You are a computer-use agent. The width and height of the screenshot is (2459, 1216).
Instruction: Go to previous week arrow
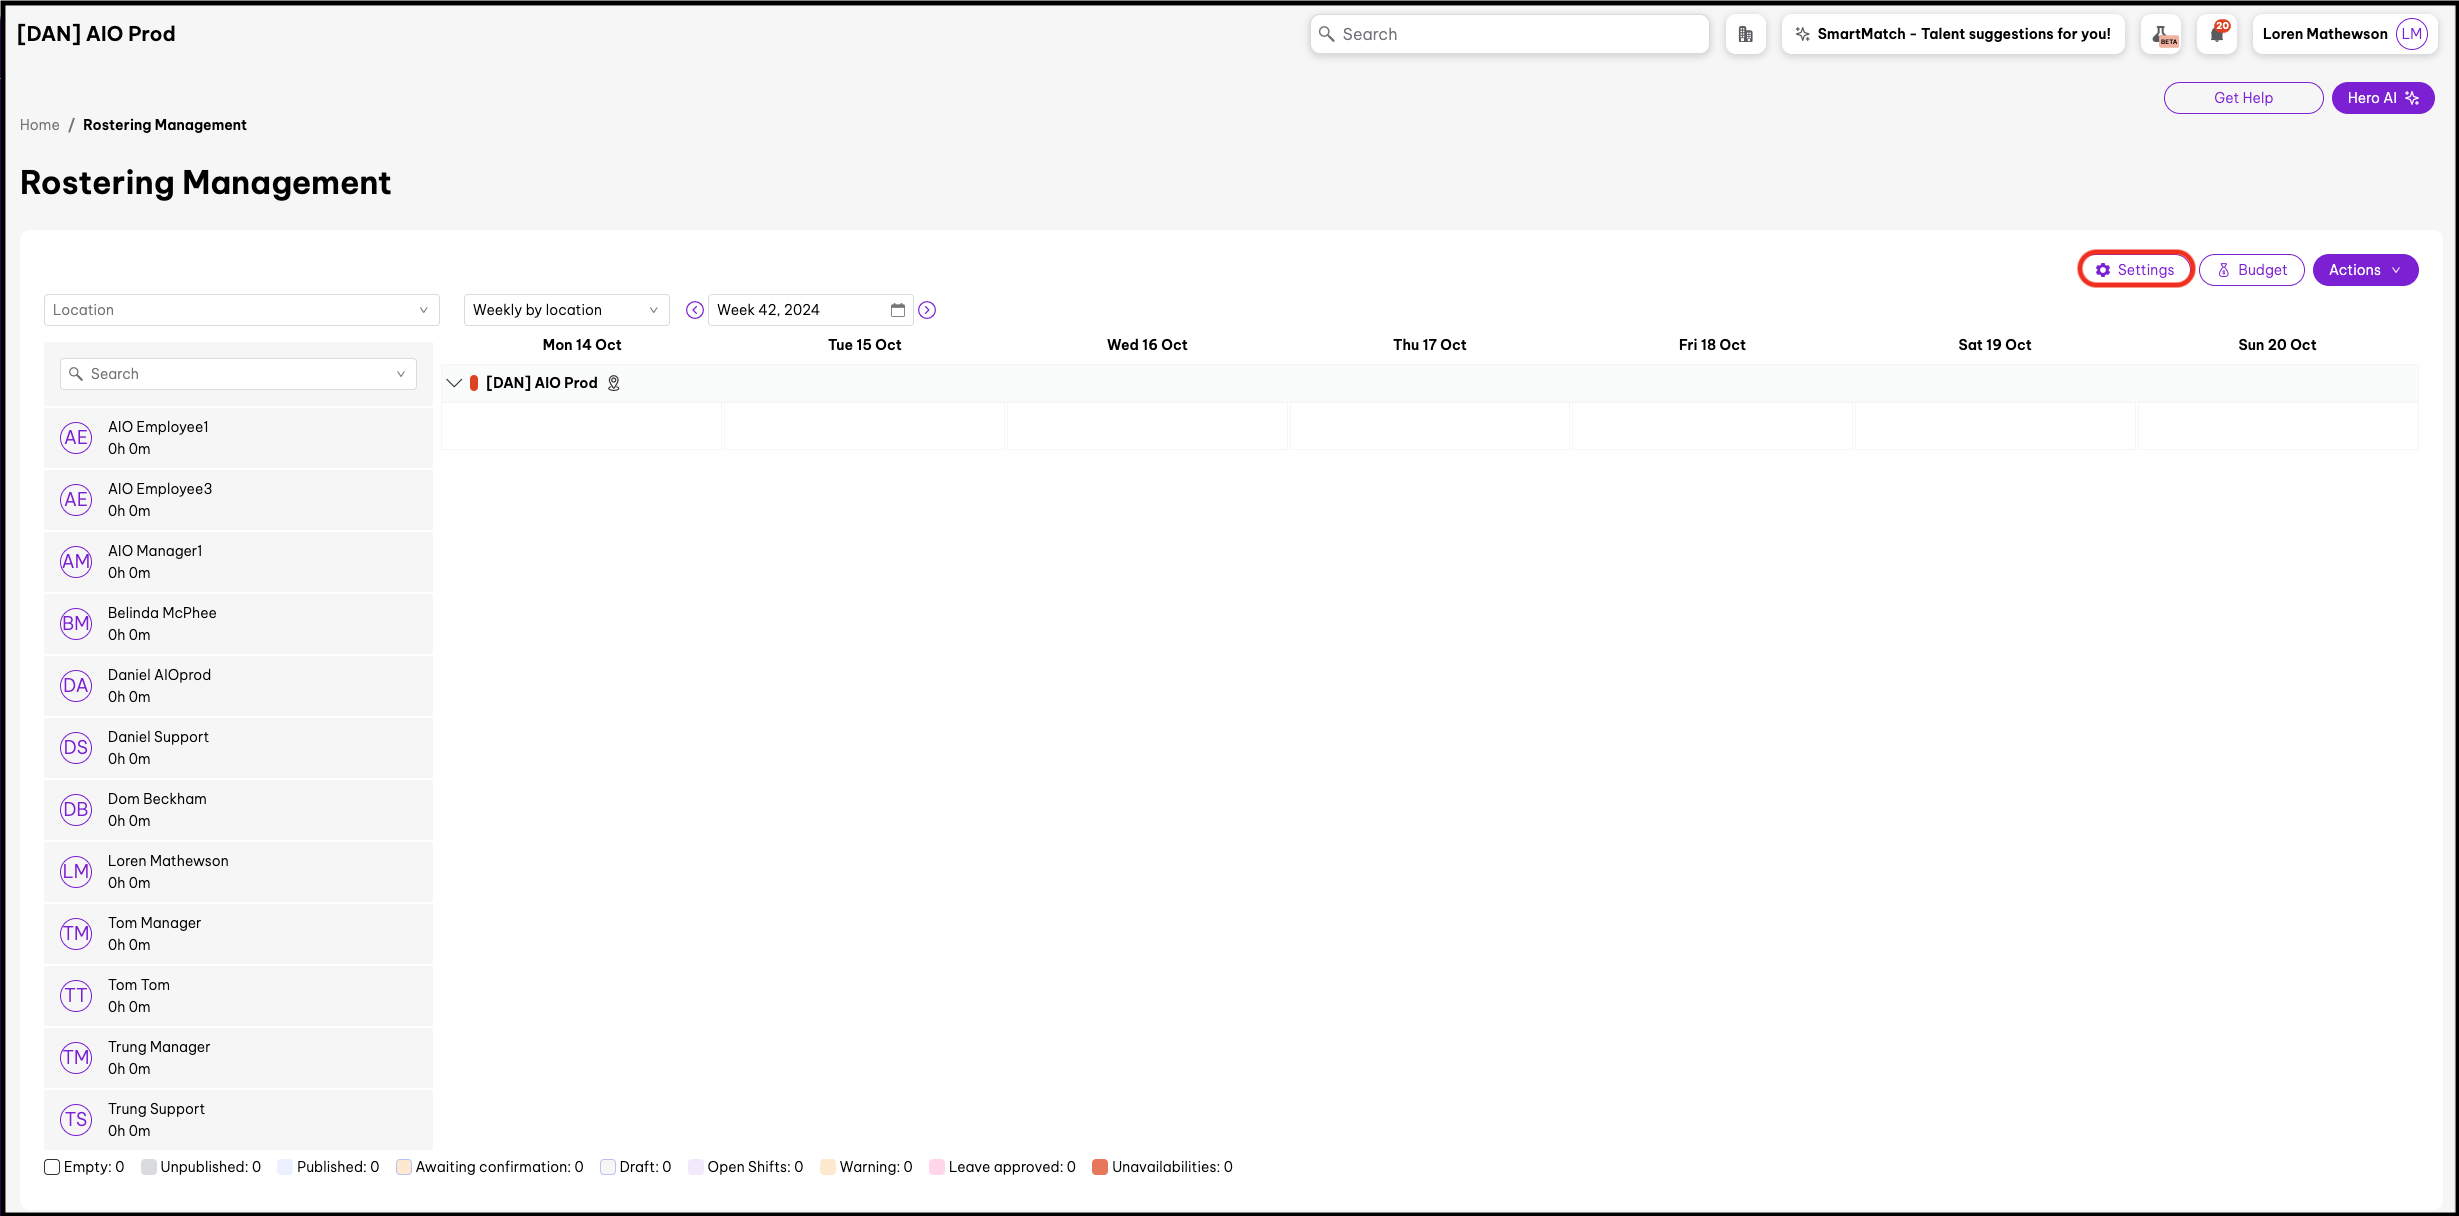pyautogui.click(x=694, y=310)
